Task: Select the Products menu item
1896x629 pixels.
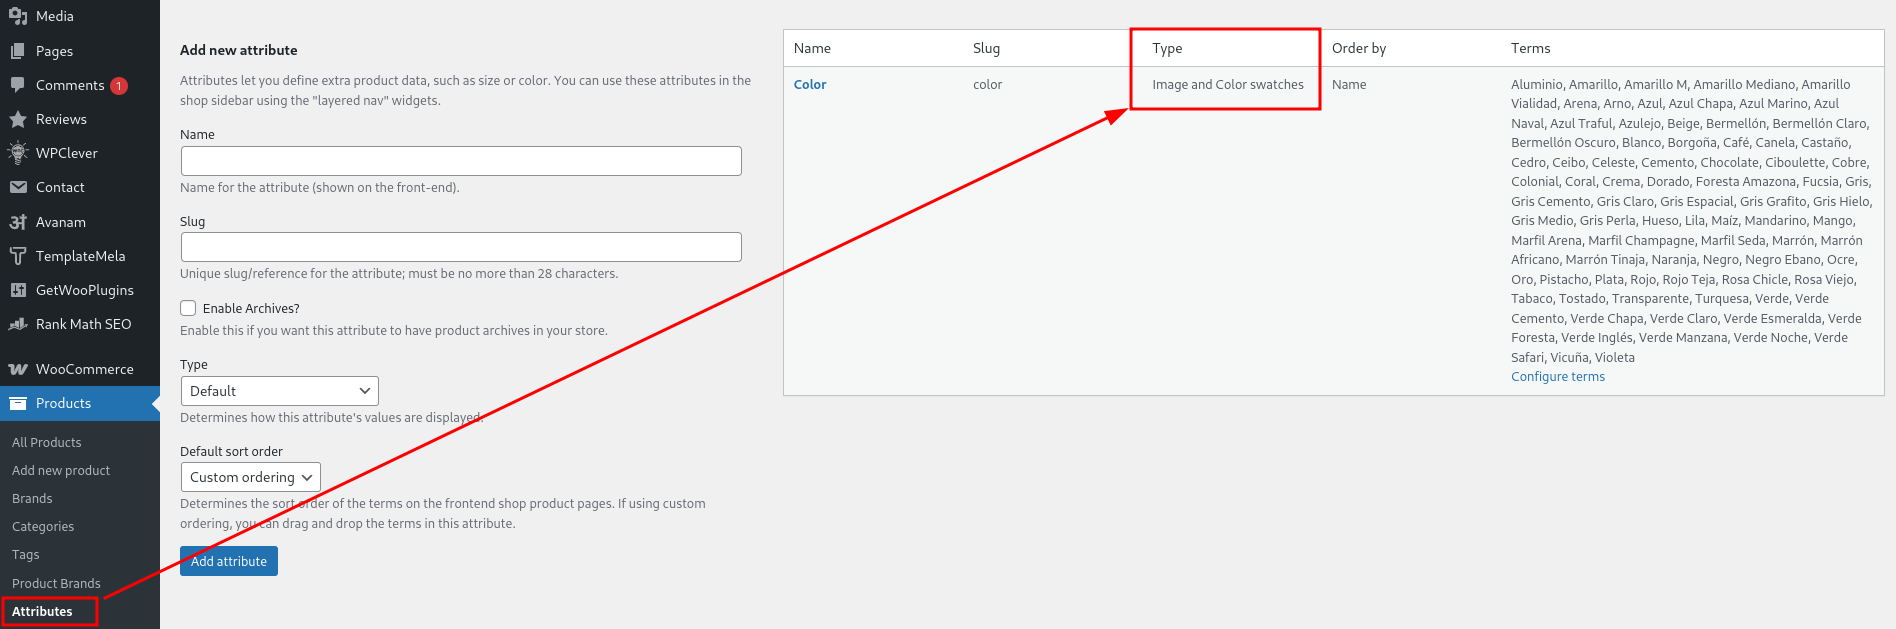Action: [80, 403]
